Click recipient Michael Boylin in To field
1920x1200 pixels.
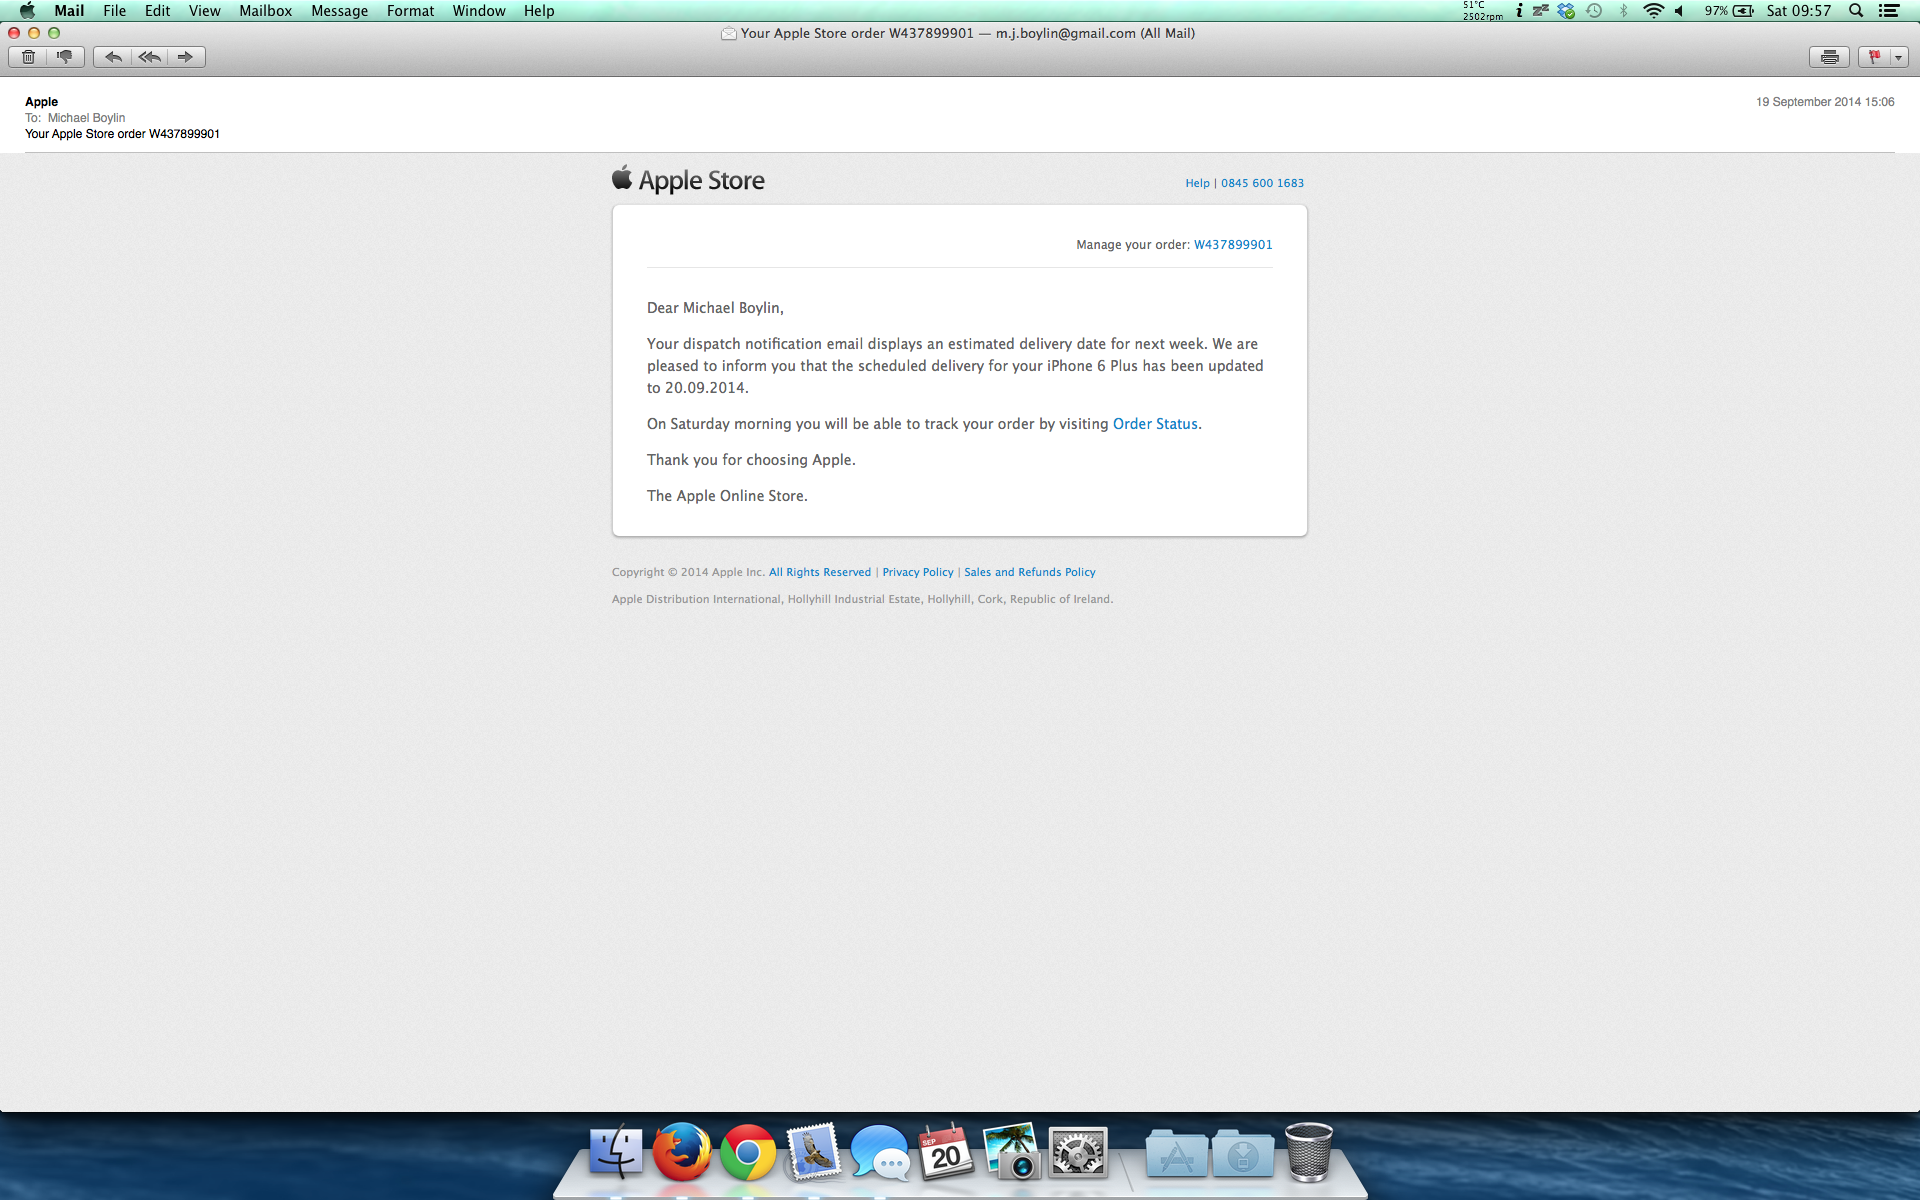[x=87, y=118]
